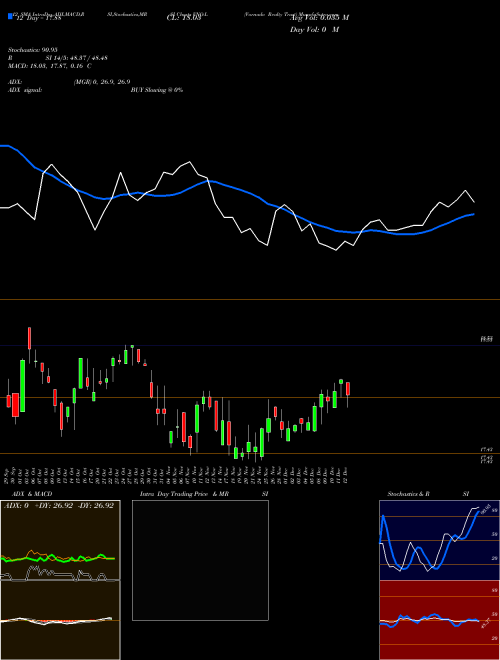Click the tallest red candlestick near chart start
This screenshot has width=500, height=660.
tap(16, 405)
